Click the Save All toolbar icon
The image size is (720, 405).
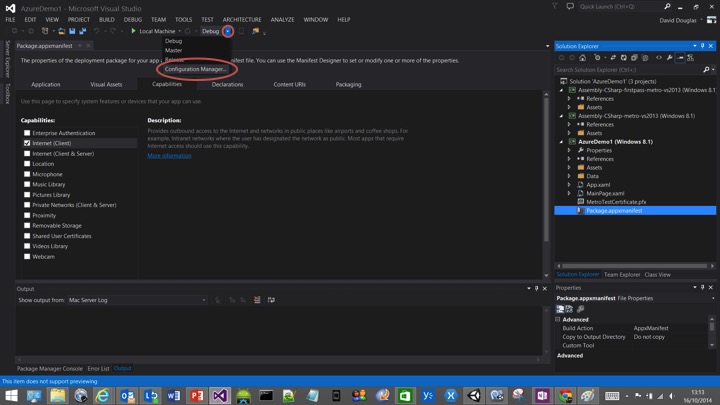[x=83, y=31]
